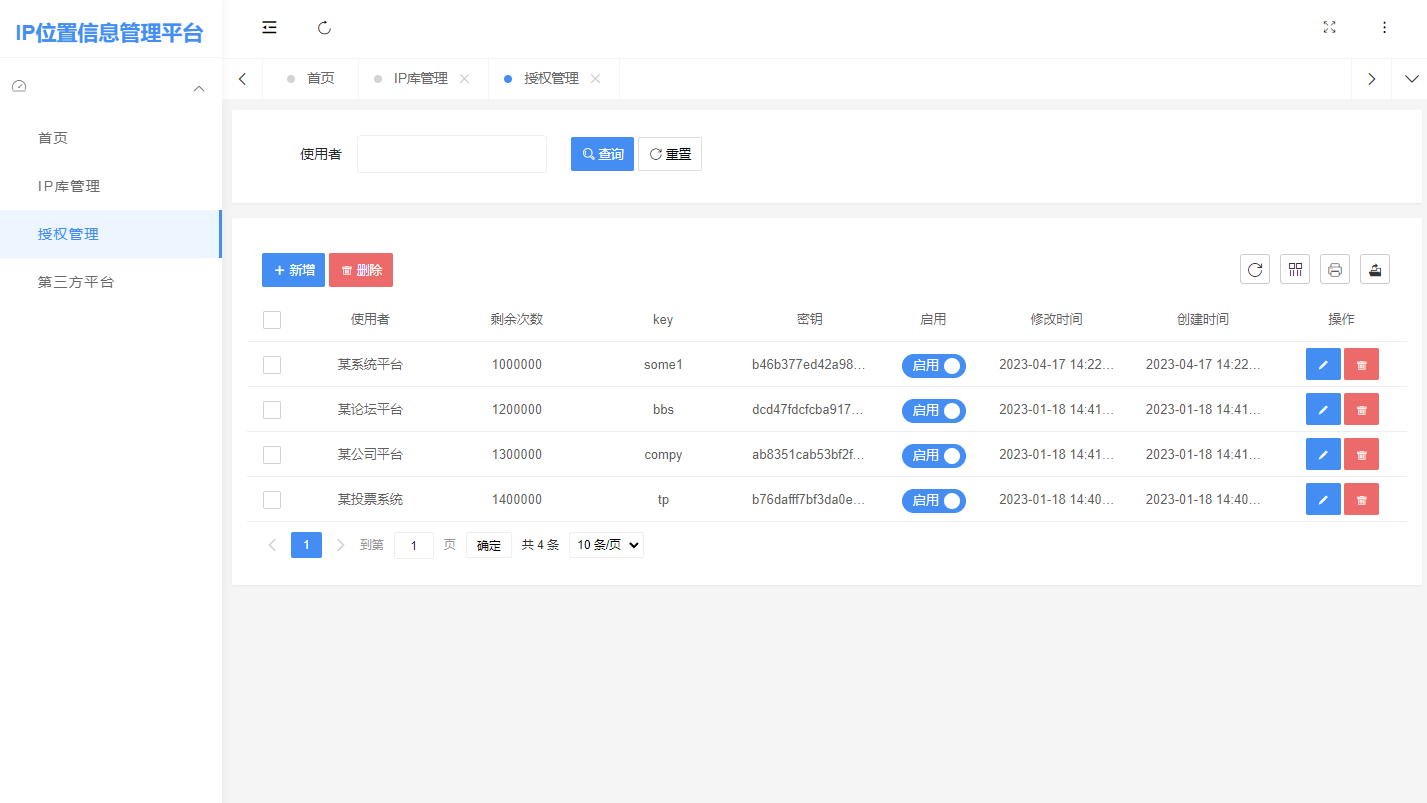Toggle the 启用 switch for 某投票系统
Viewport: 1427px width, 803px height.
[933, 500]
